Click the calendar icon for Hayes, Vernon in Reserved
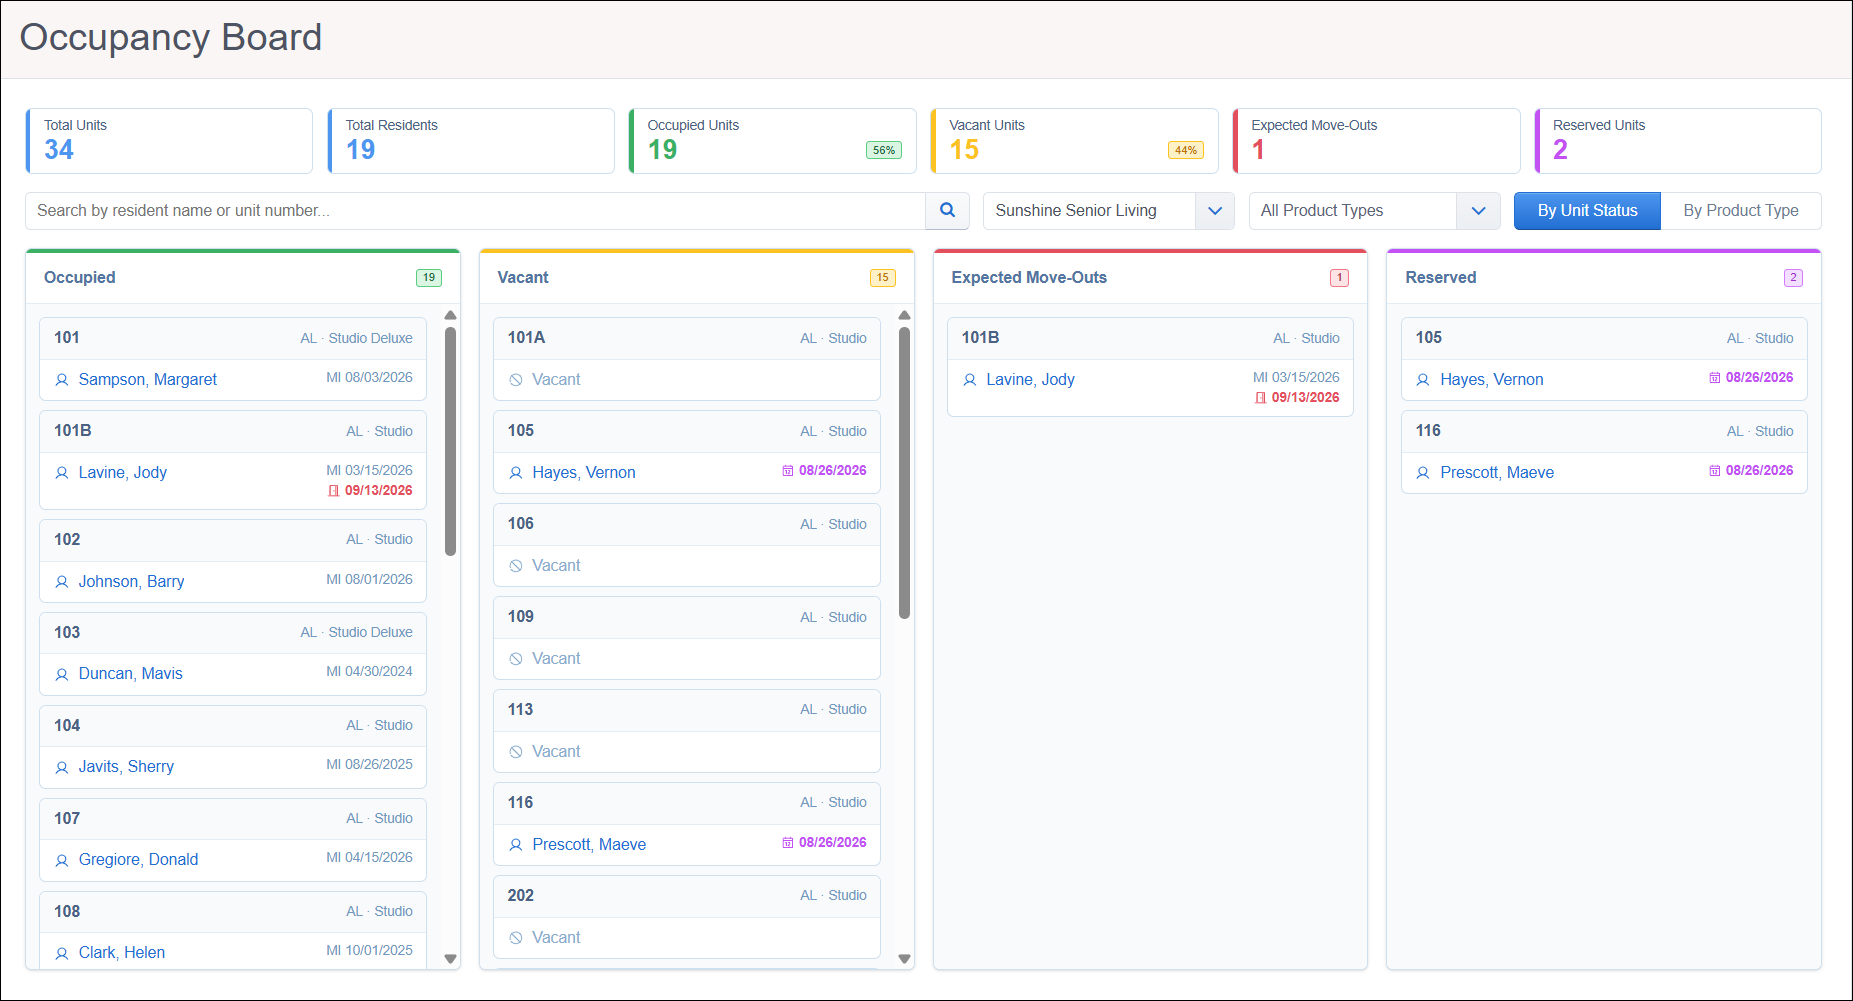 coord(1715,378)
